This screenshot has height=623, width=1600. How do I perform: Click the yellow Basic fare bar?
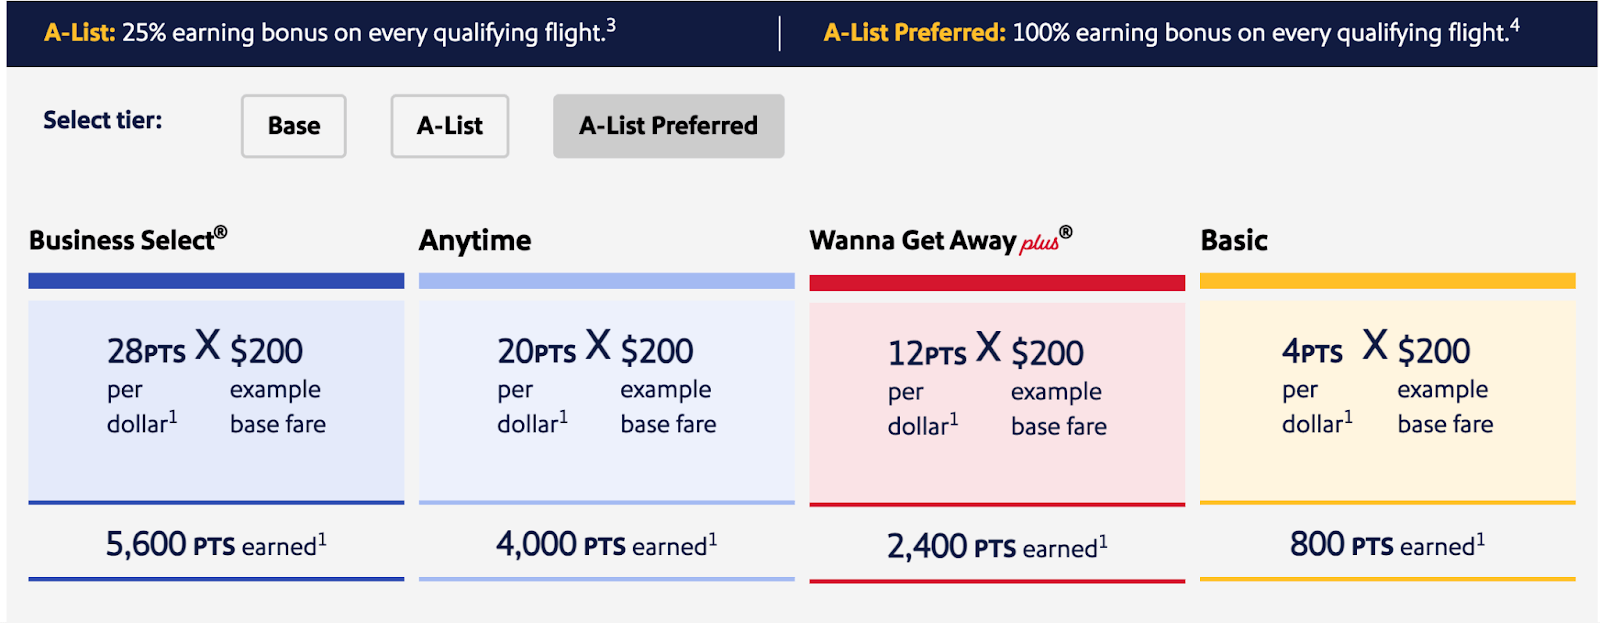click(1387, 281)
